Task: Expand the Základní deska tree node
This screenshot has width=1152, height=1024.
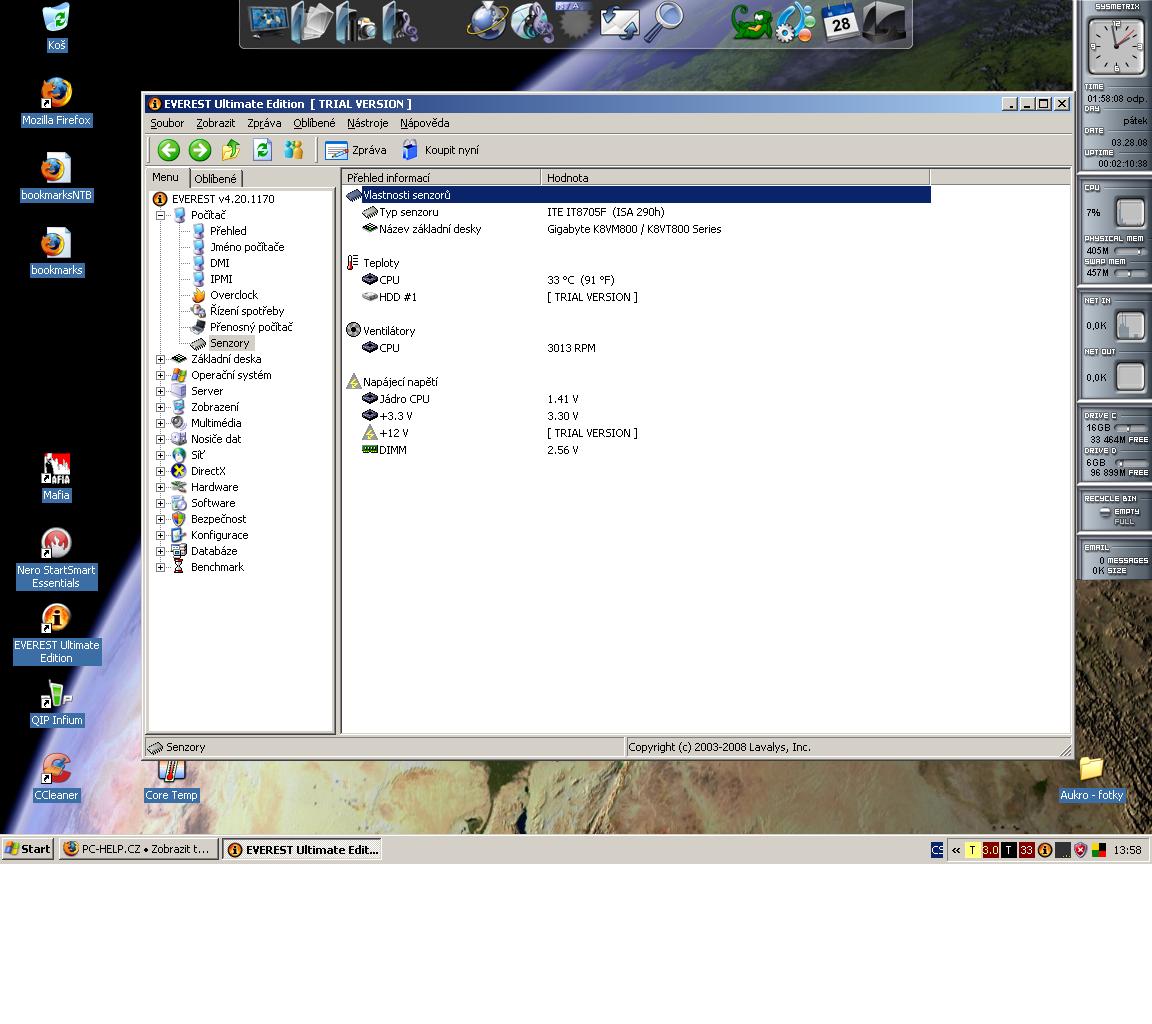Action: pos(160,359)
